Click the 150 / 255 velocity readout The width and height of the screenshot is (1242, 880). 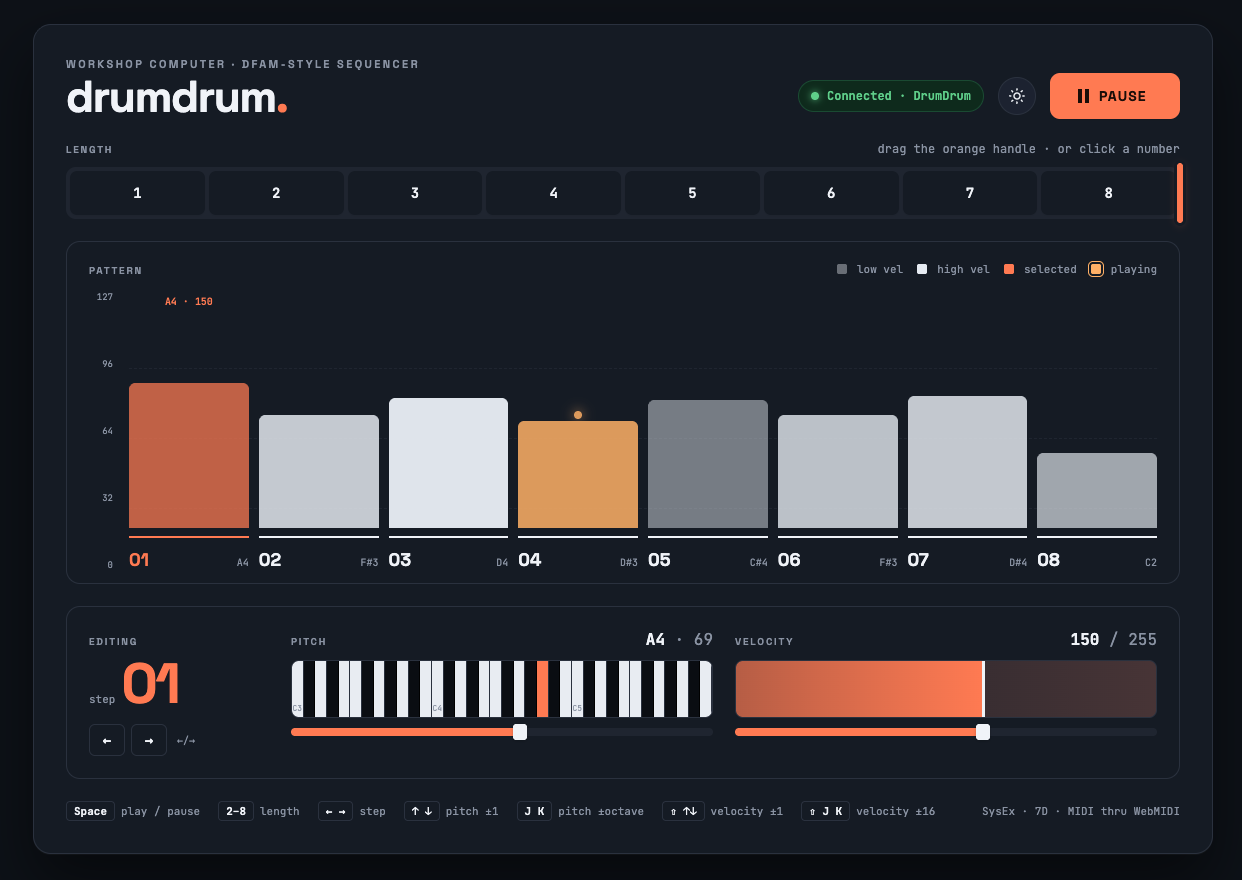coord(1113,640)
